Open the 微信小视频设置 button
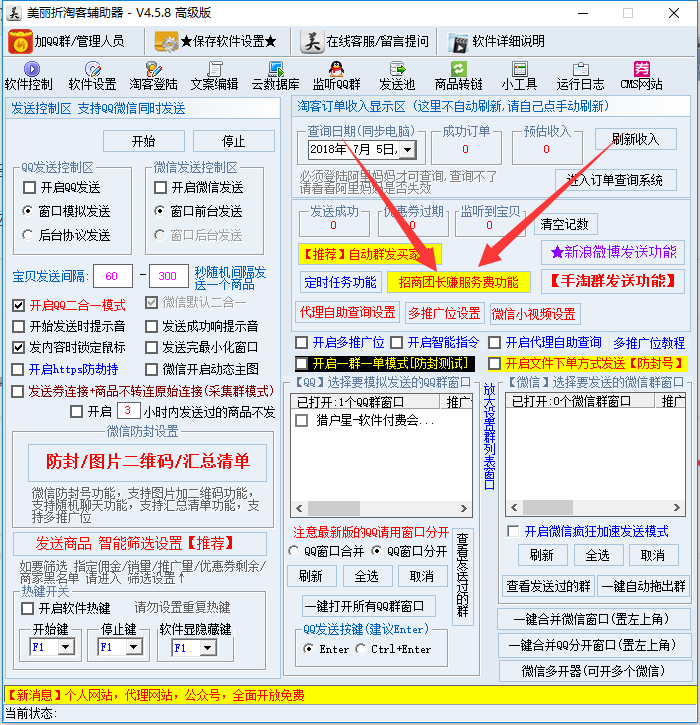The image size is (700, 725). 534,314
